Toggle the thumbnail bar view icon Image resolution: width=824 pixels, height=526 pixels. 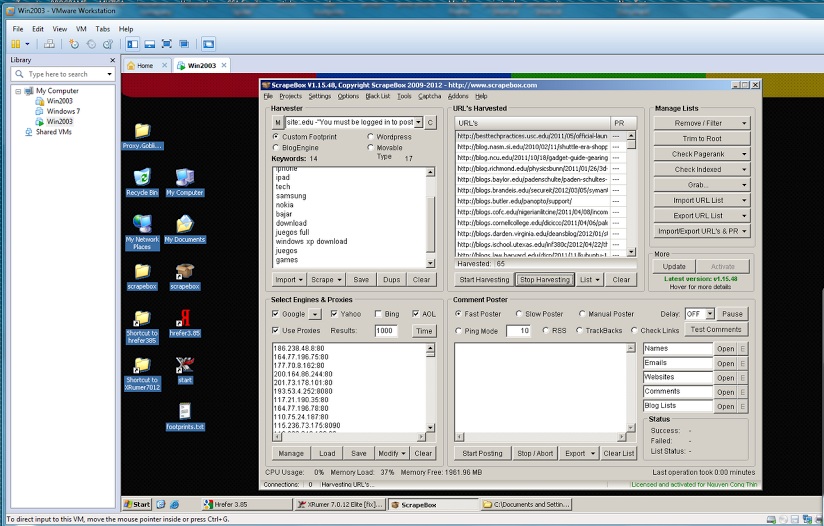point(149,44)
